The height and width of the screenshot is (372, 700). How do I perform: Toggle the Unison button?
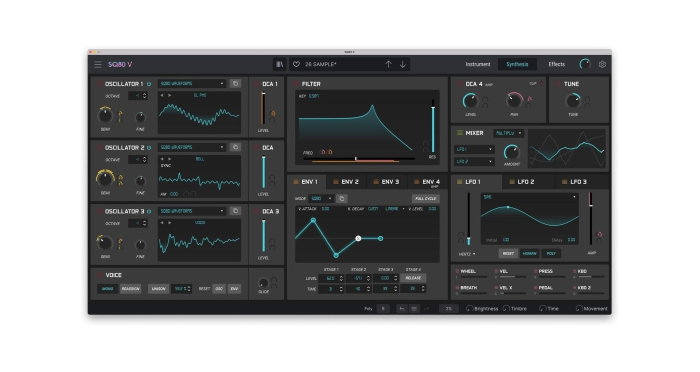158,289
